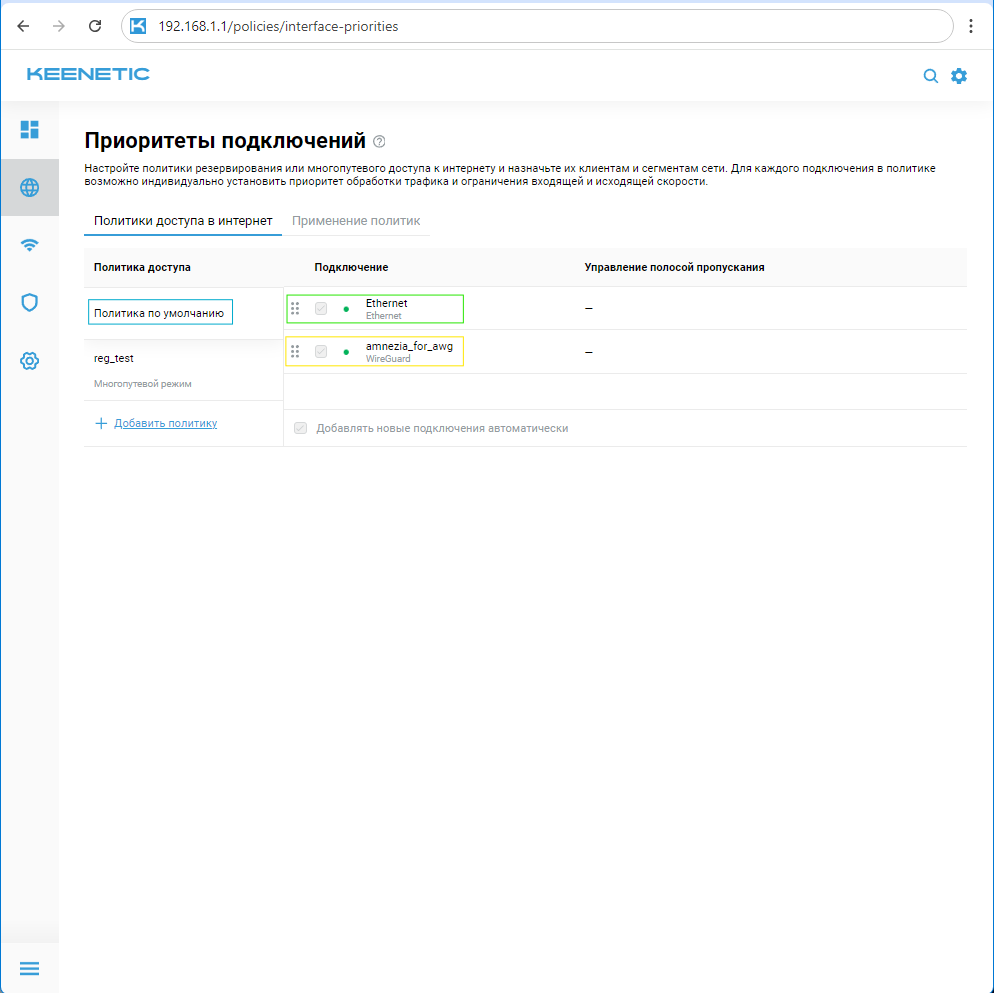The height and width of the screenshot is (993, 994).
Task: Select the 'Политики доступа в интернет' tab
Action: [x=183, y=220]
